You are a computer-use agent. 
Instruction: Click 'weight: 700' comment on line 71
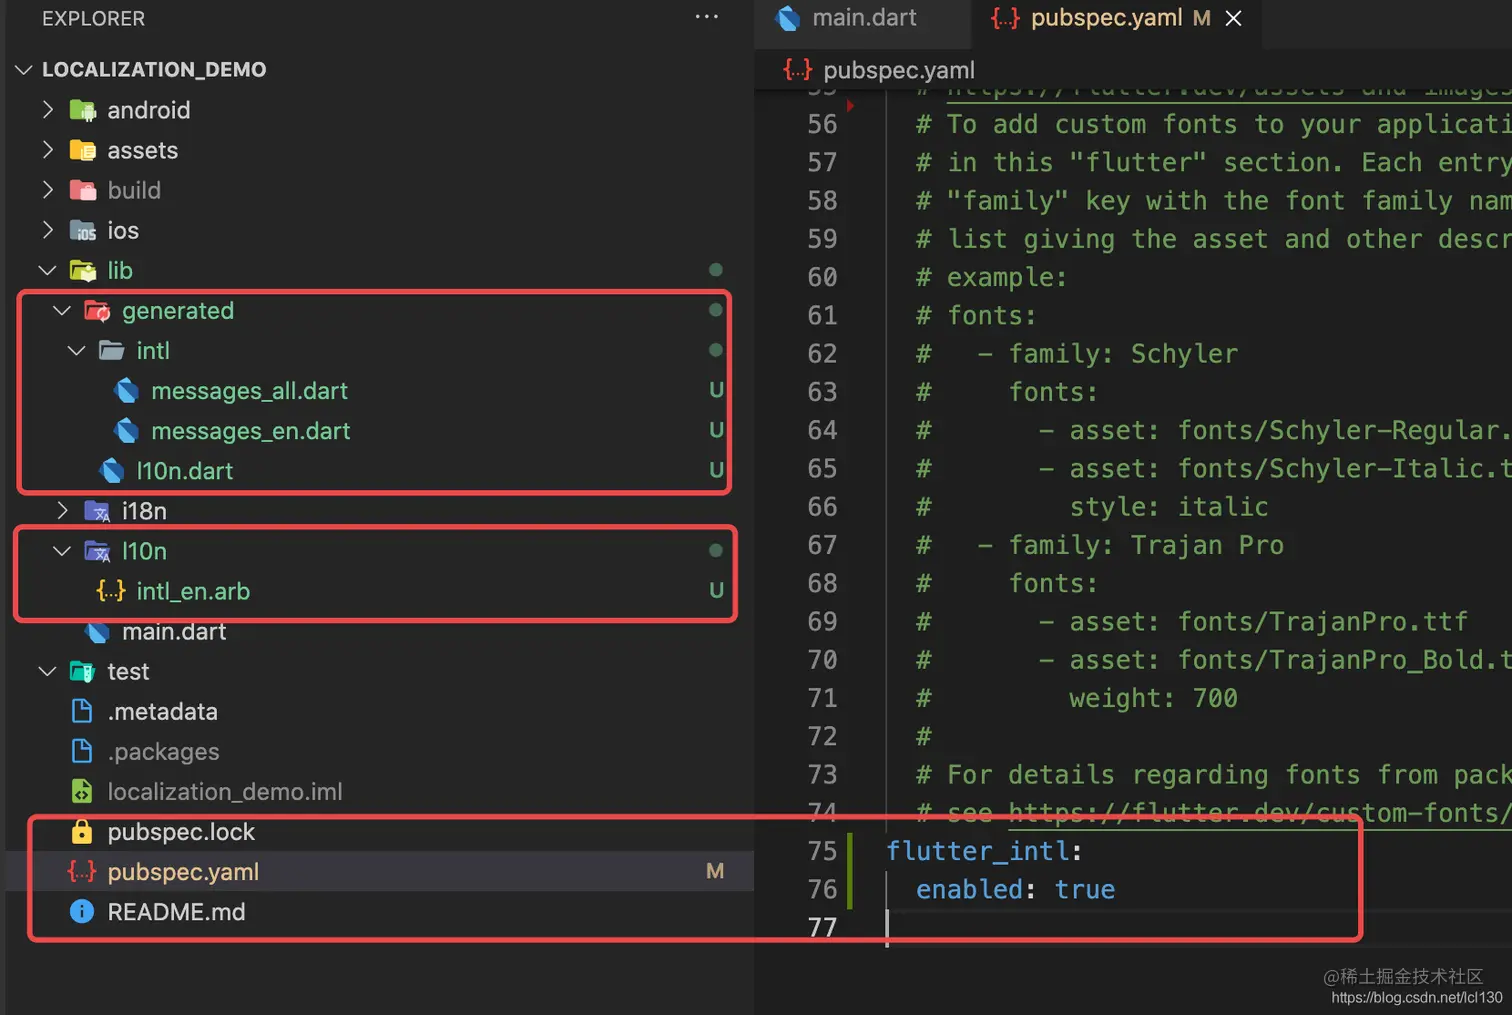pyautogui.click(x=1153, y=698)
